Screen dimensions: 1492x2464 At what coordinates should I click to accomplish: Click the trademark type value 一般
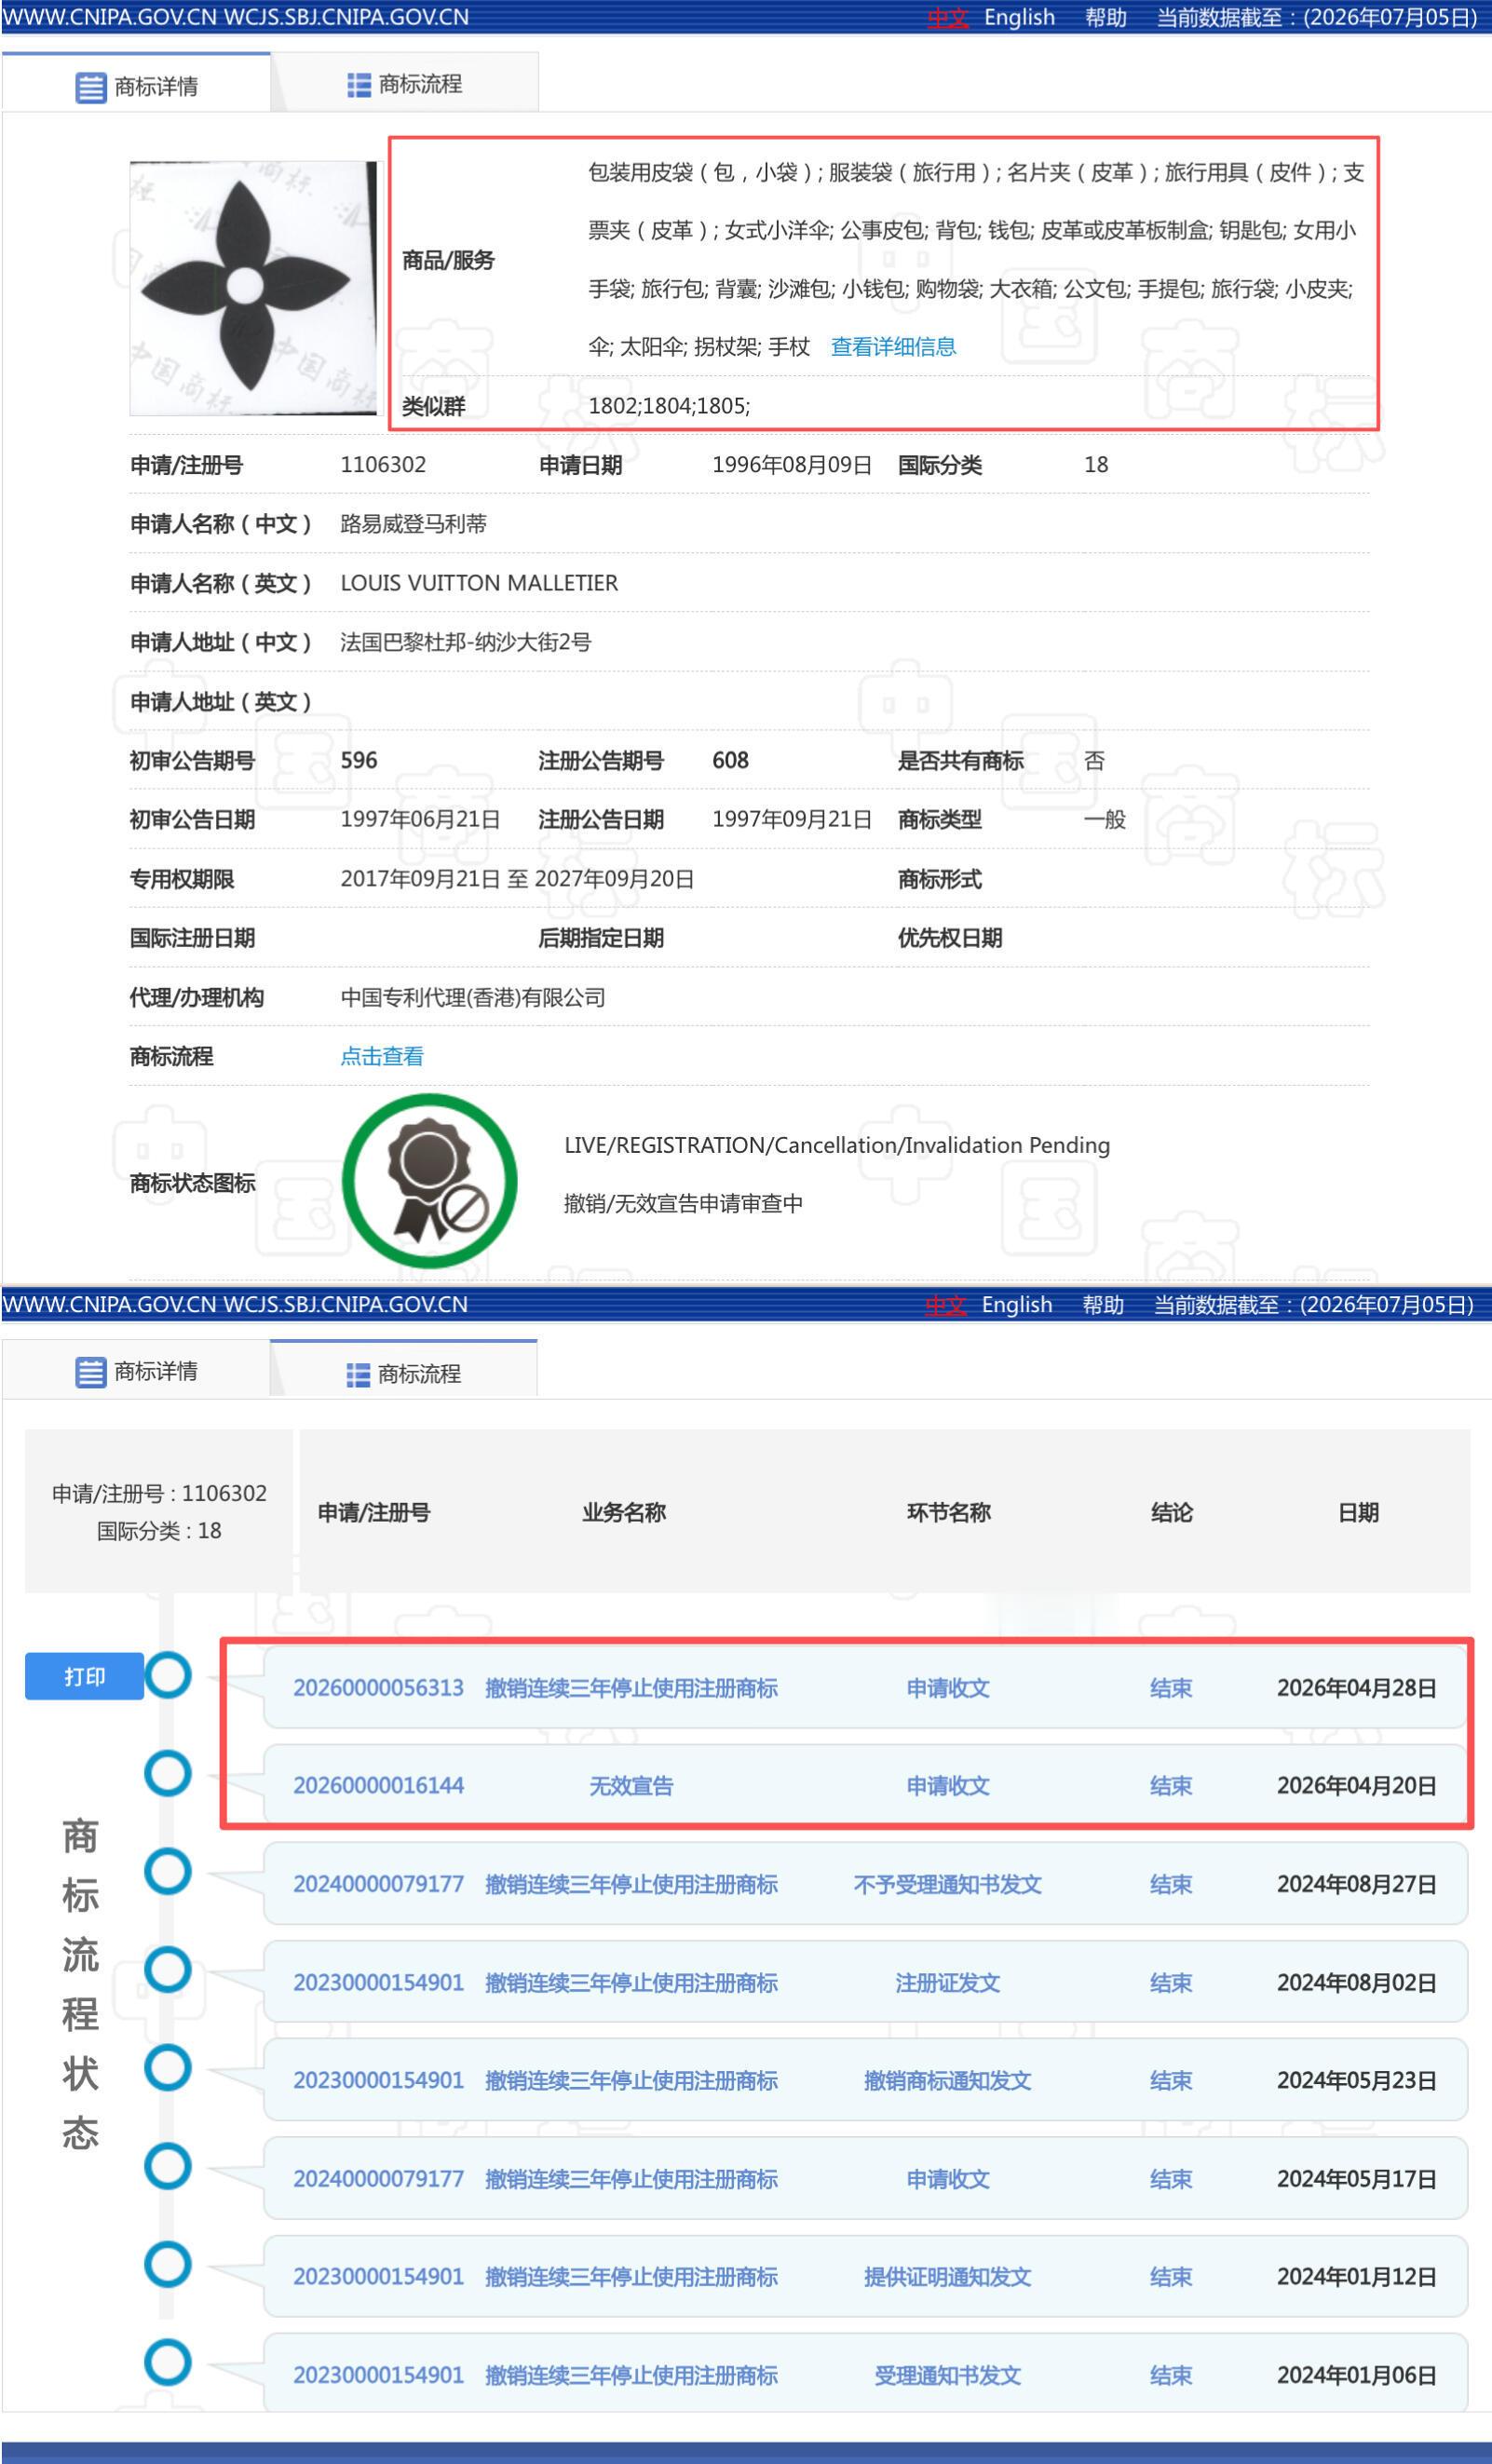tap(1105, 819)
